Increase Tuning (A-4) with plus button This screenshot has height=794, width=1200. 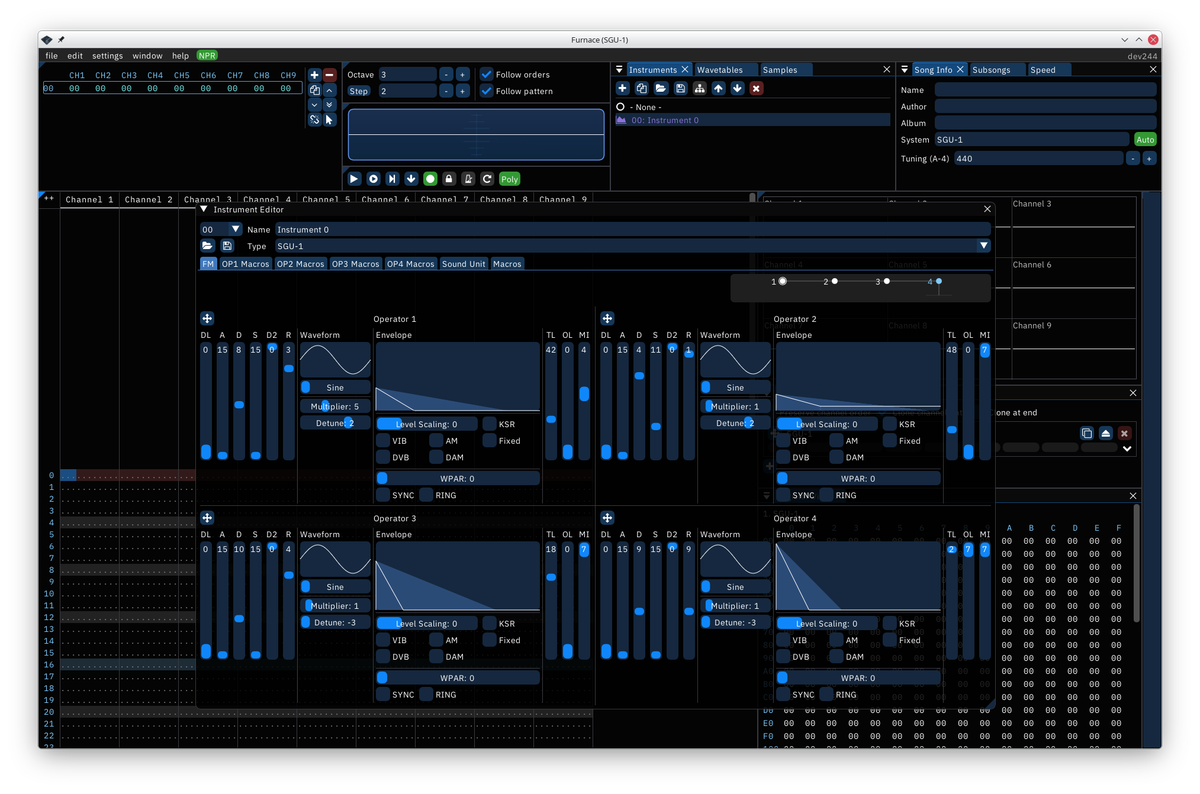pos(1149,158)
